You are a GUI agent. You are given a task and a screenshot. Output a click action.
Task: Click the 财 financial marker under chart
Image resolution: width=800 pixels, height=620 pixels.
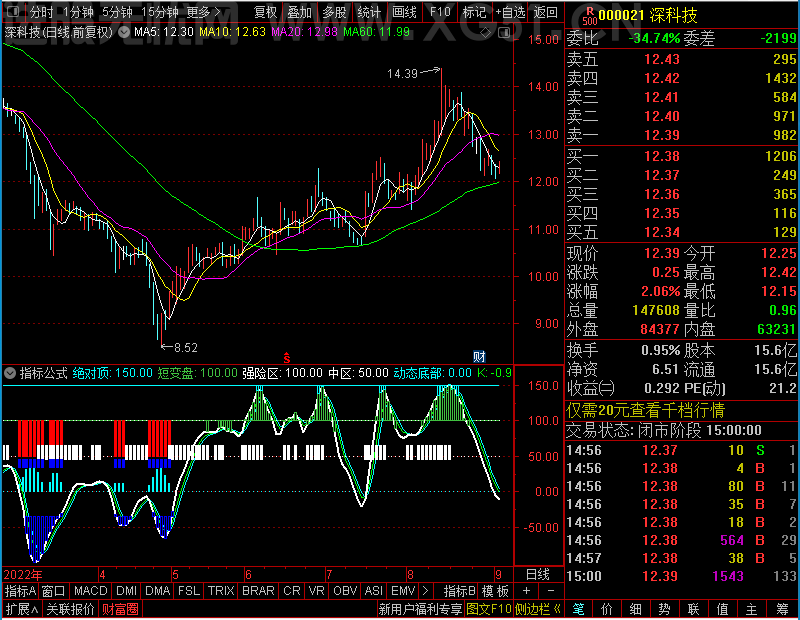[x=479, y=356]
